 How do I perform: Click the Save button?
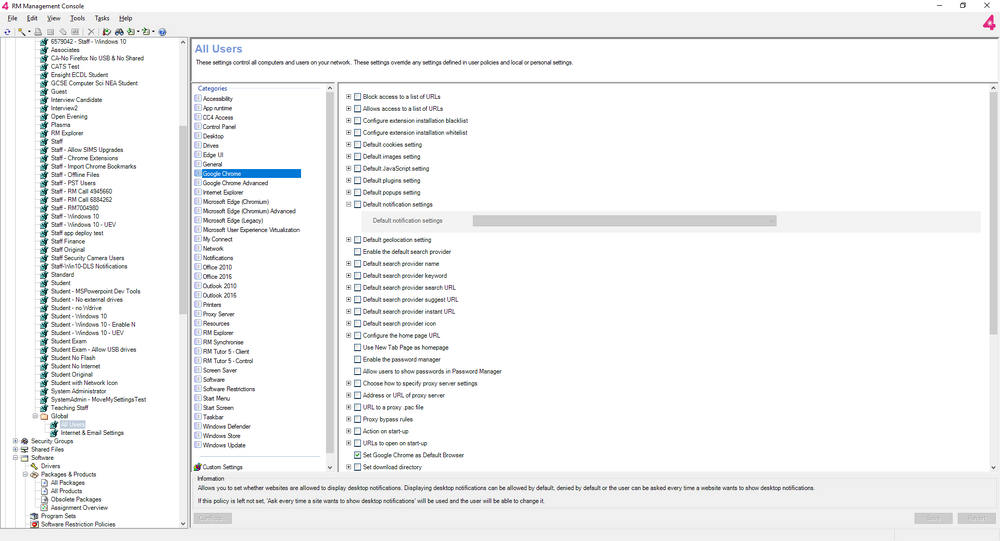(933, 518)
